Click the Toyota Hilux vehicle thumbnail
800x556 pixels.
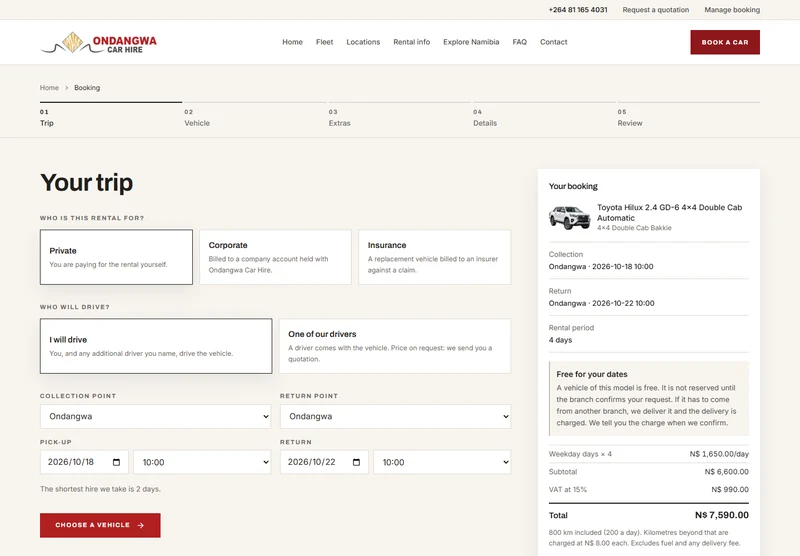click(x=569, y=217)
